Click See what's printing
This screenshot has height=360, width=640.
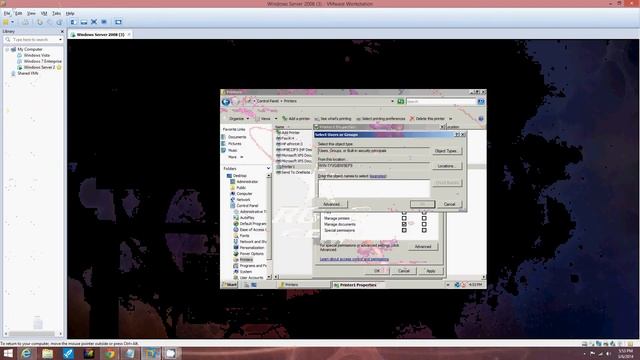[333, 119]
